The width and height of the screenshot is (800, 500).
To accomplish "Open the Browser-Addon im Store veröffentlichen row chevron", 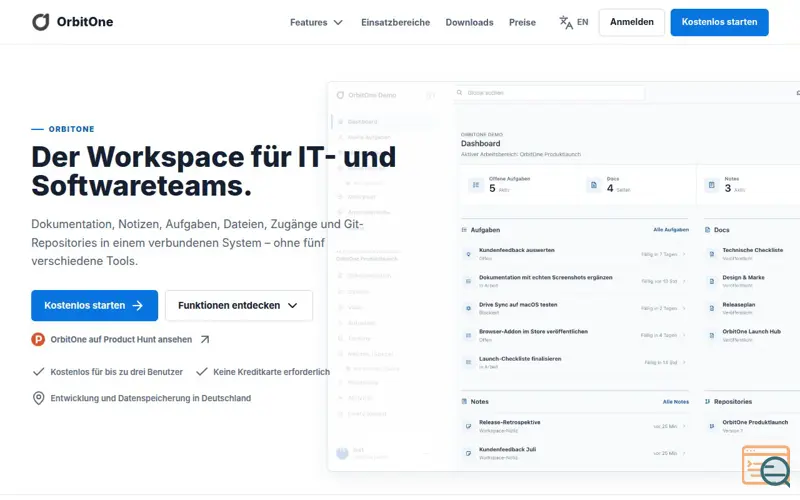I will coord(684,335).
